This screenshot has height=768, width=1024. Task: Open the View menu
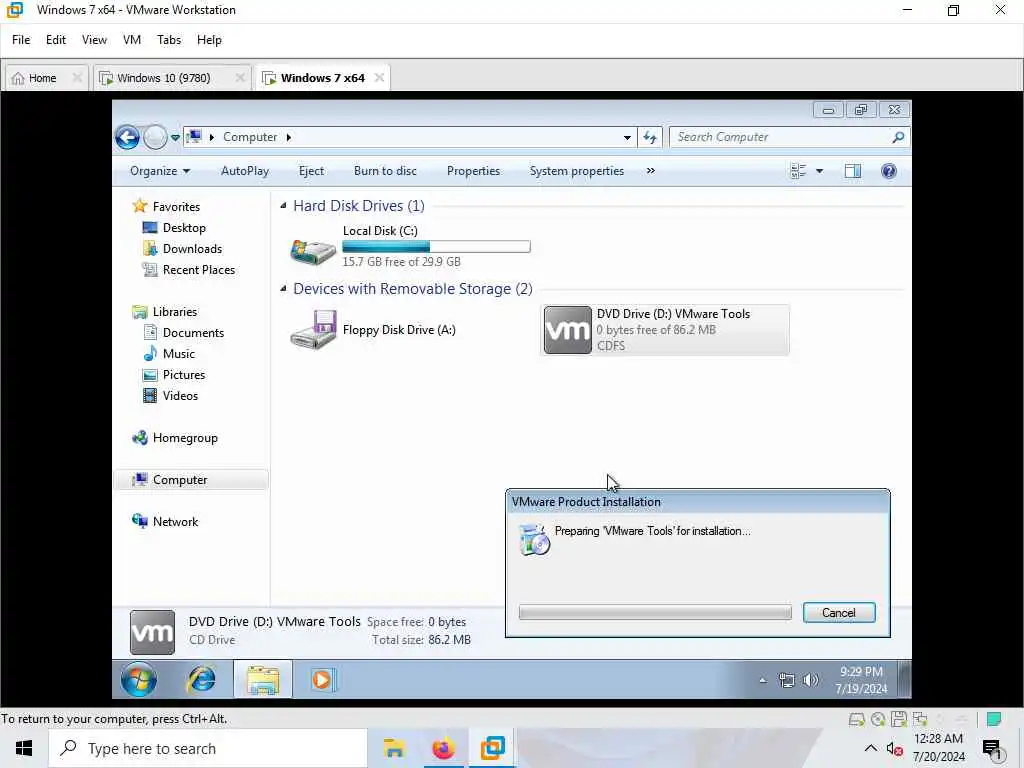tap(94, 40)
